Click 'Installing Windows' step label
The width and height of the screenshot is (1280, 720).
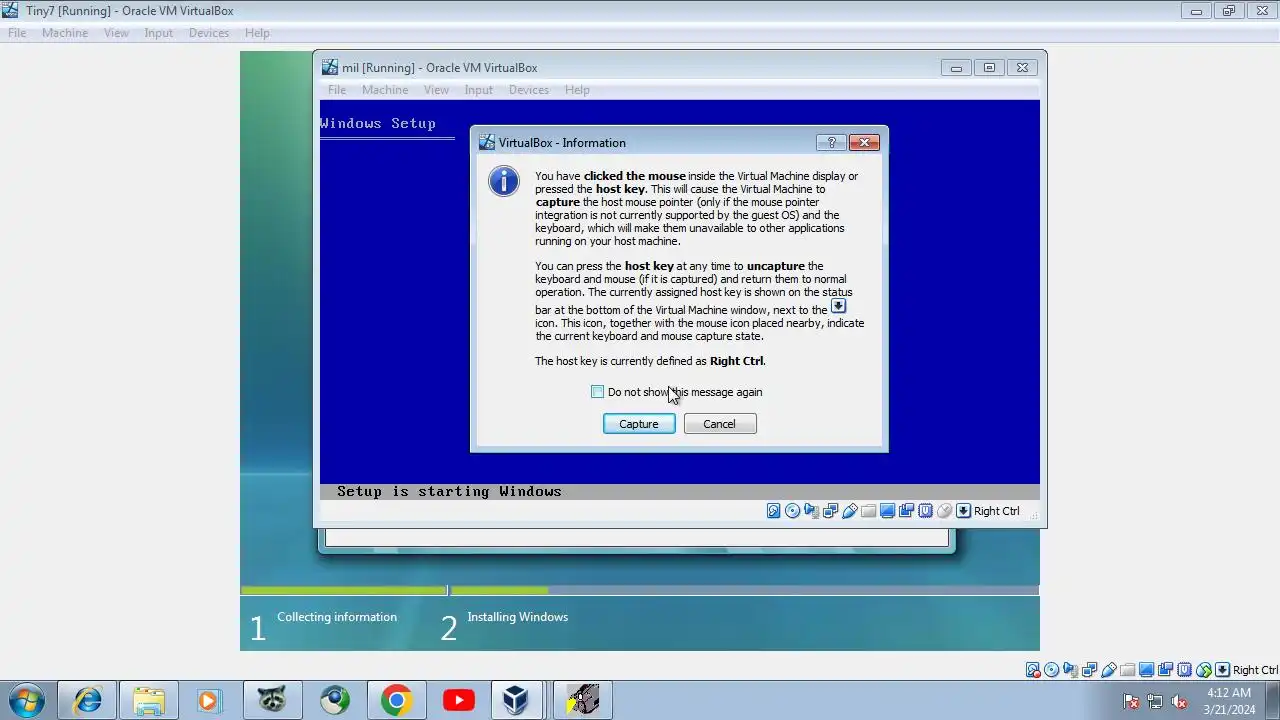[517, 617]
